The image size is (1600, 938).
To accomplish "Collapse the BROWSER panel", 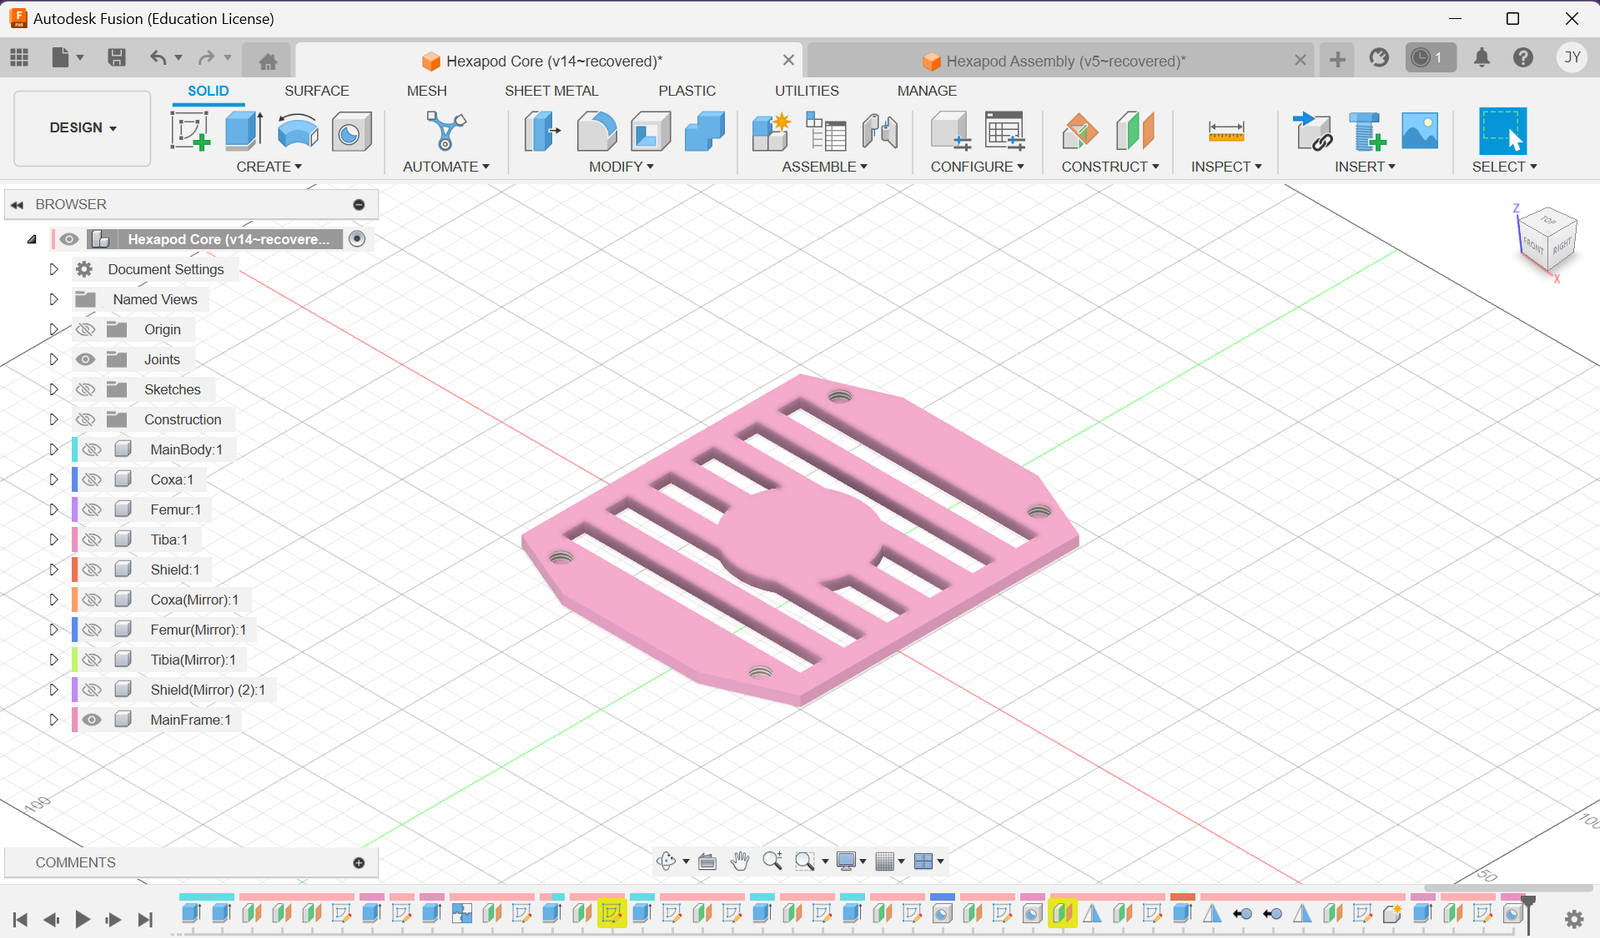I will pyautogui.click(x=16, y=204).
